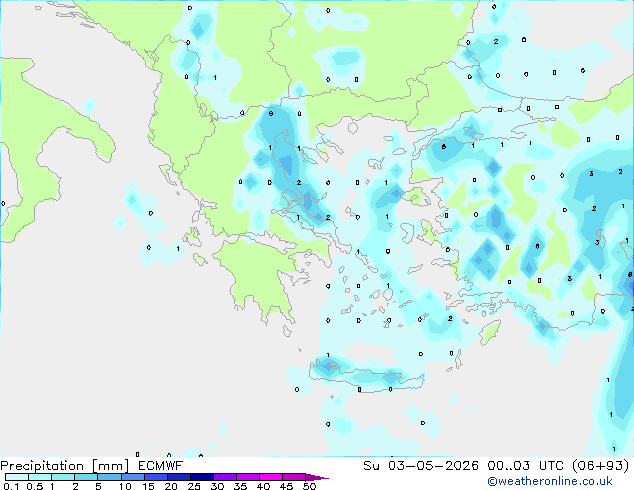
Task: Click the 2–5 mm legend color swatch
Action: (x=86, y=477)
